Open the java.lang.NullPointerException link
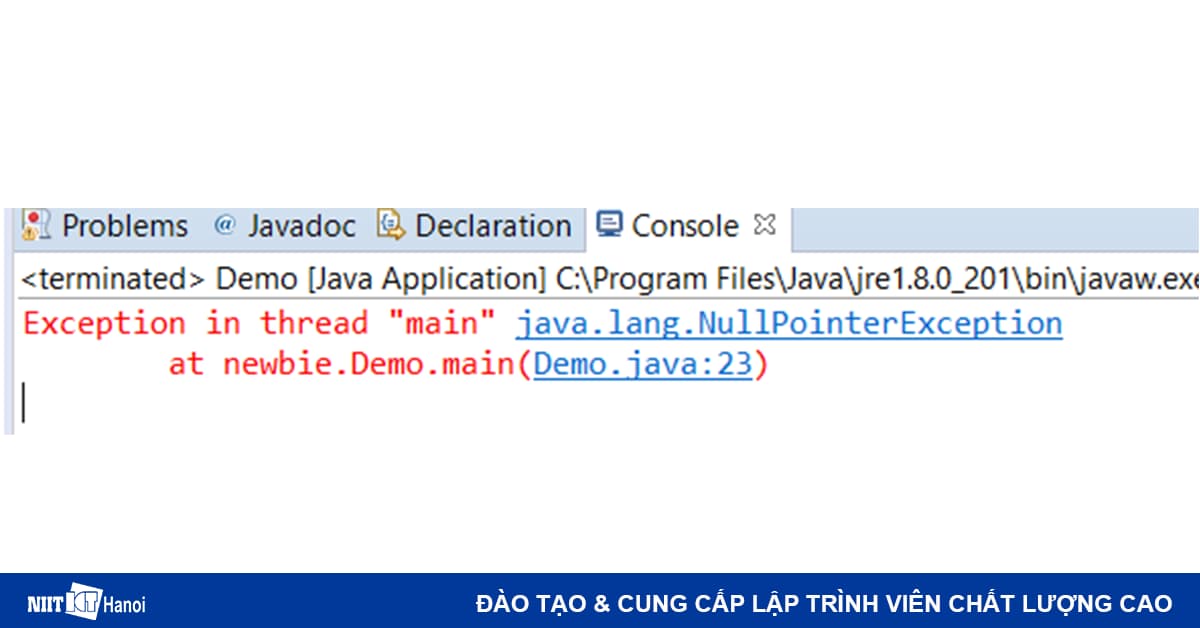This screenshot has height=628, width=1200. [786, 322]
